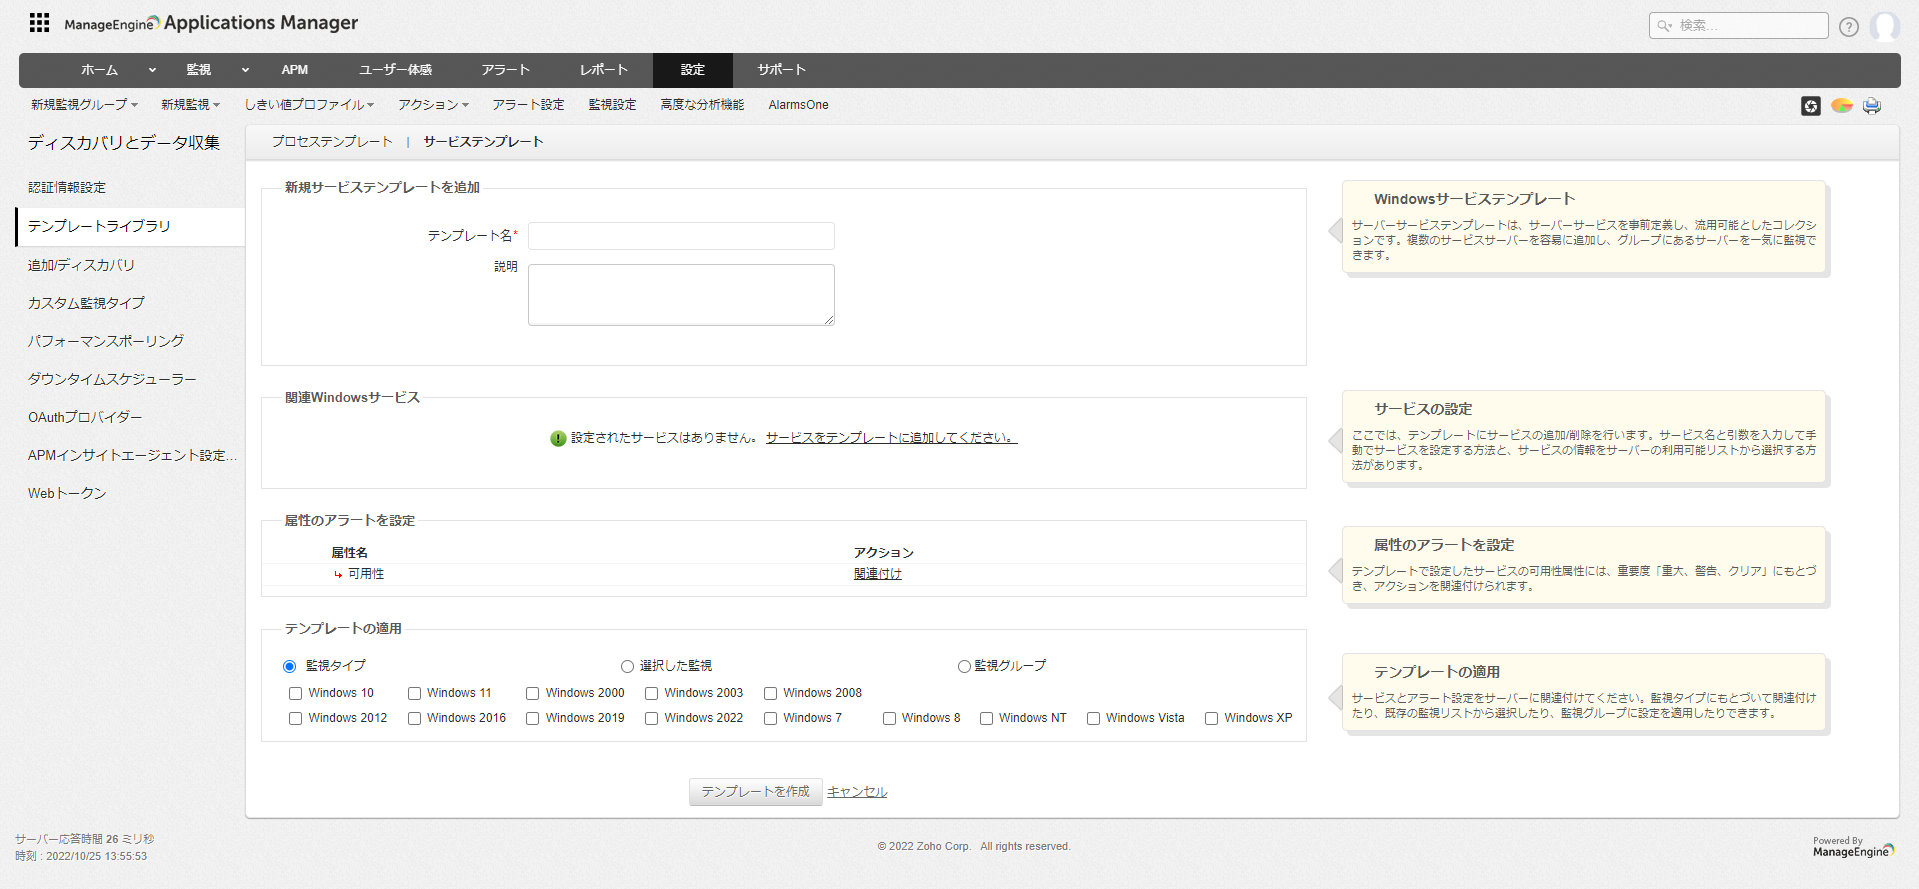Open the AlarmsOne link

click(x=798, y=105)
